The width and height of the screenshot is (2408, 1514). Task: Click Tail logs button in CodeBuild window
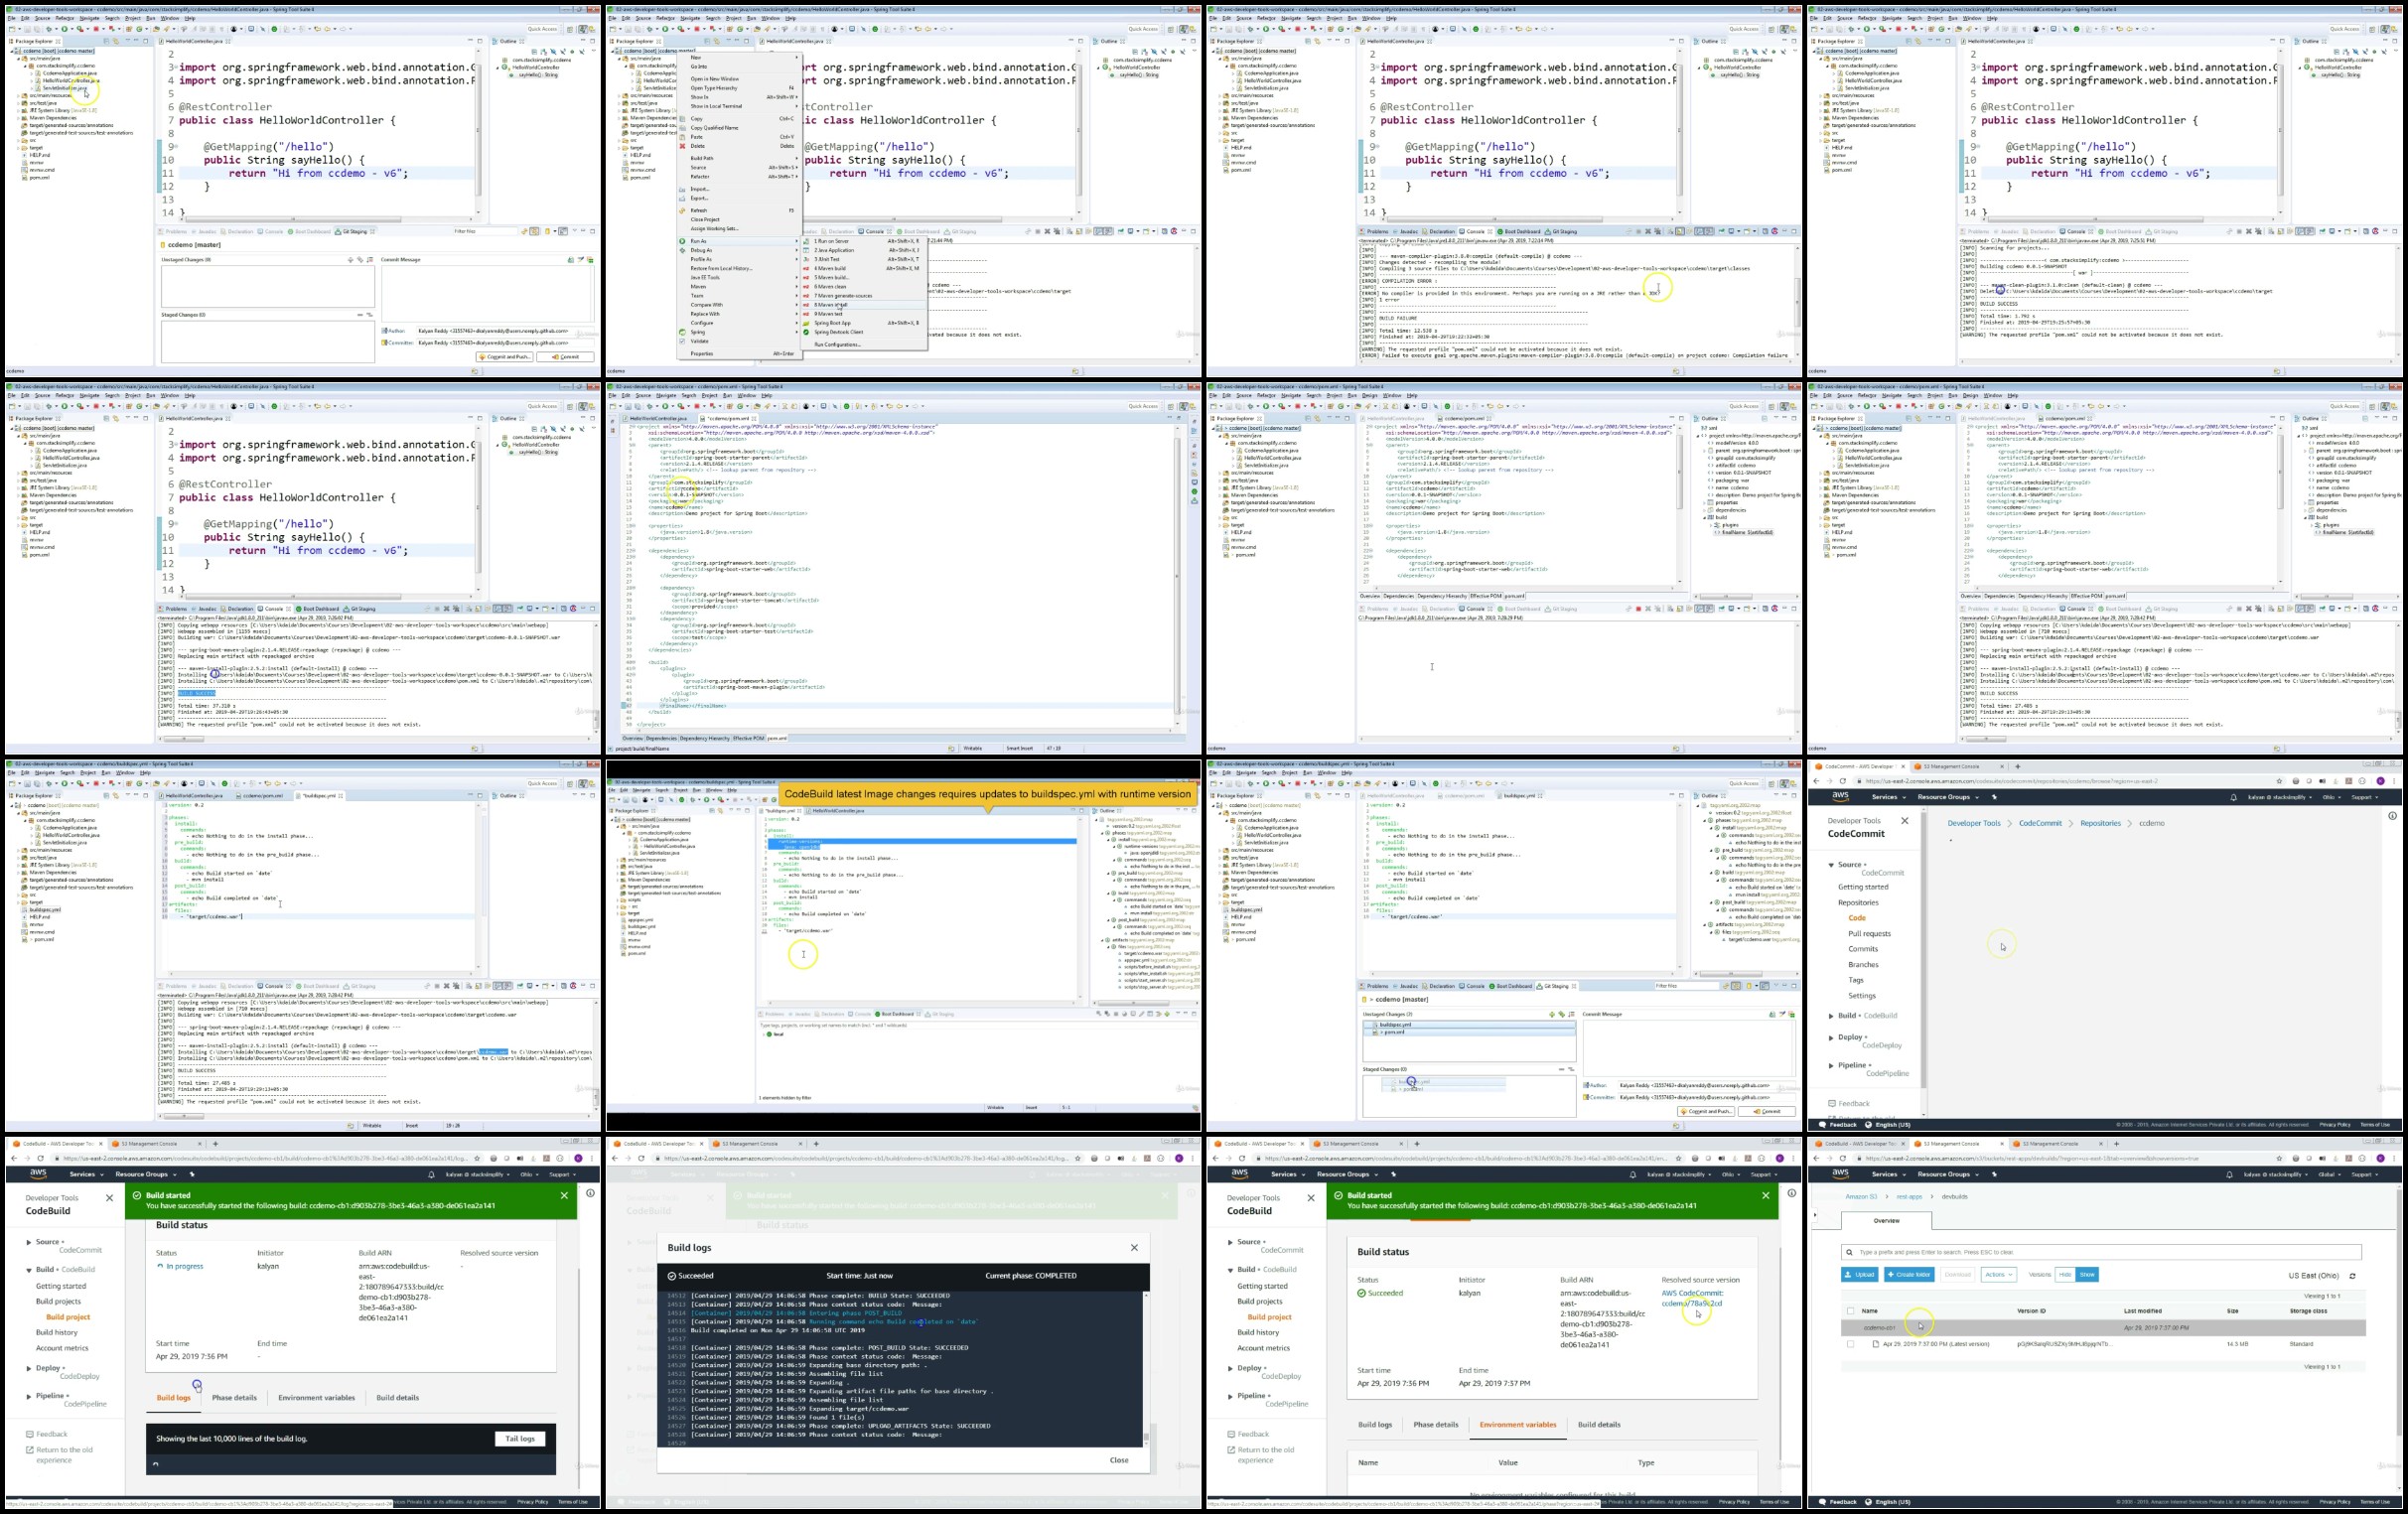[520, 1439]
